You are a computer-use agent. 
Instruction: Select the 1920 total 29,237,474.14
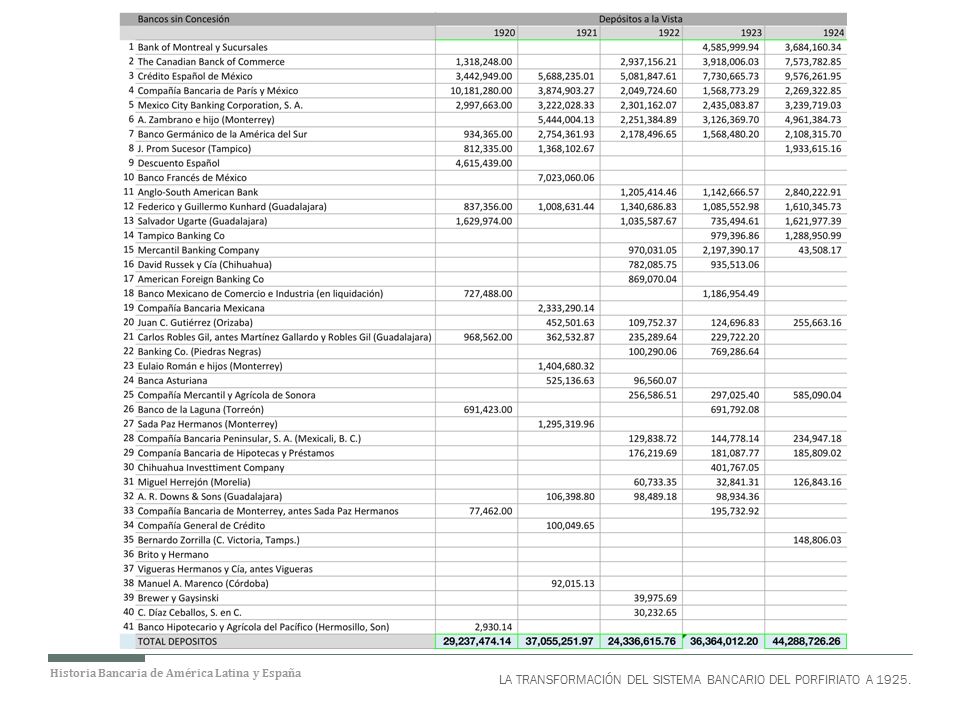tap(477, 642)
